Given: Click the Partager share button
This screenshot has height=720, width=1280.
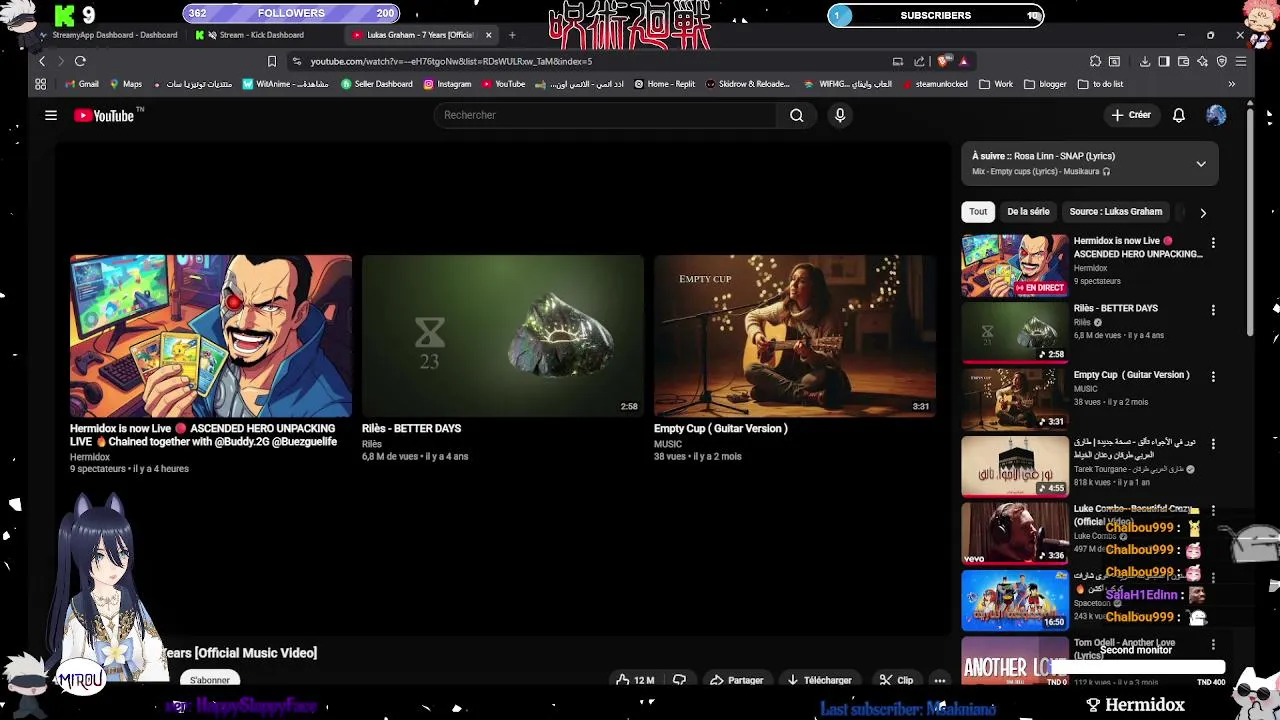Looking at the screenshot, I should point(736,680).
